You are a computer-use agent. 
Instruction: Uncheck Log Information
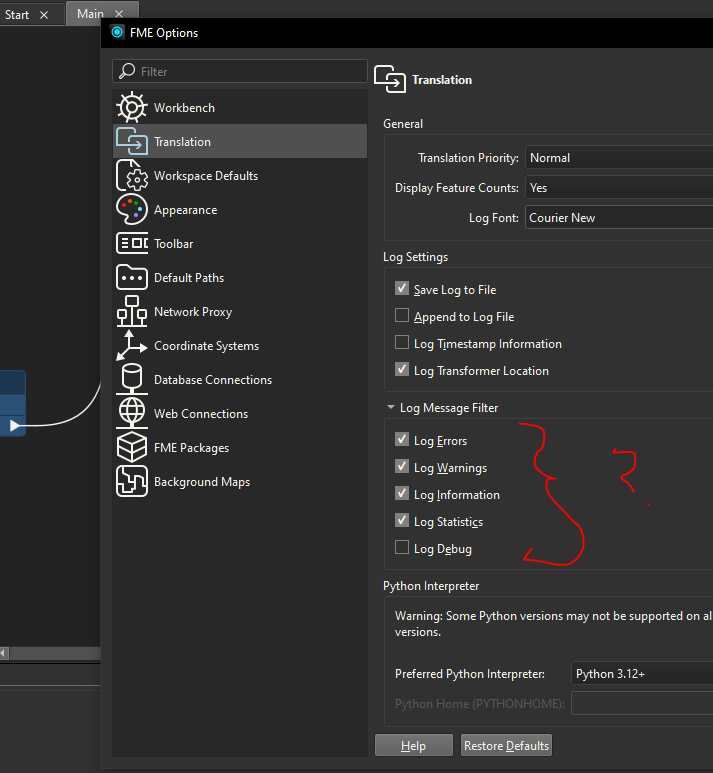coord(402,493)
